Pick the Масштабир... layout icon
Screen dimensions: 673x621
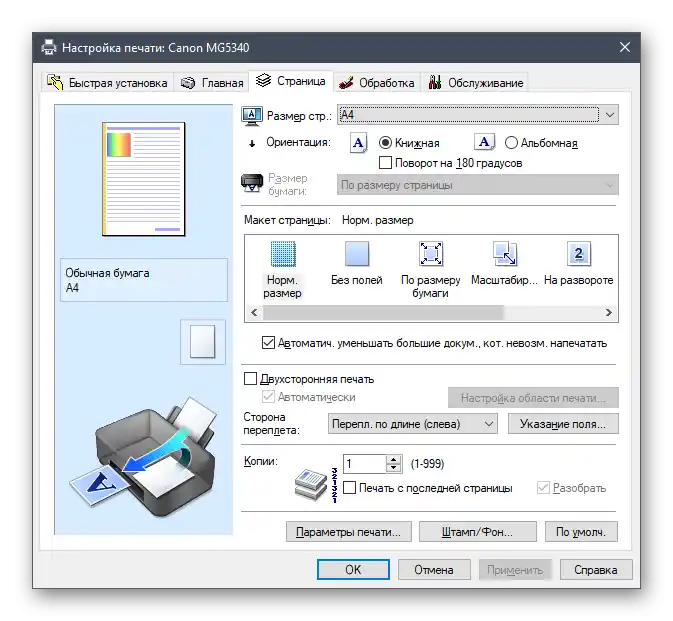tap(504, 254)
